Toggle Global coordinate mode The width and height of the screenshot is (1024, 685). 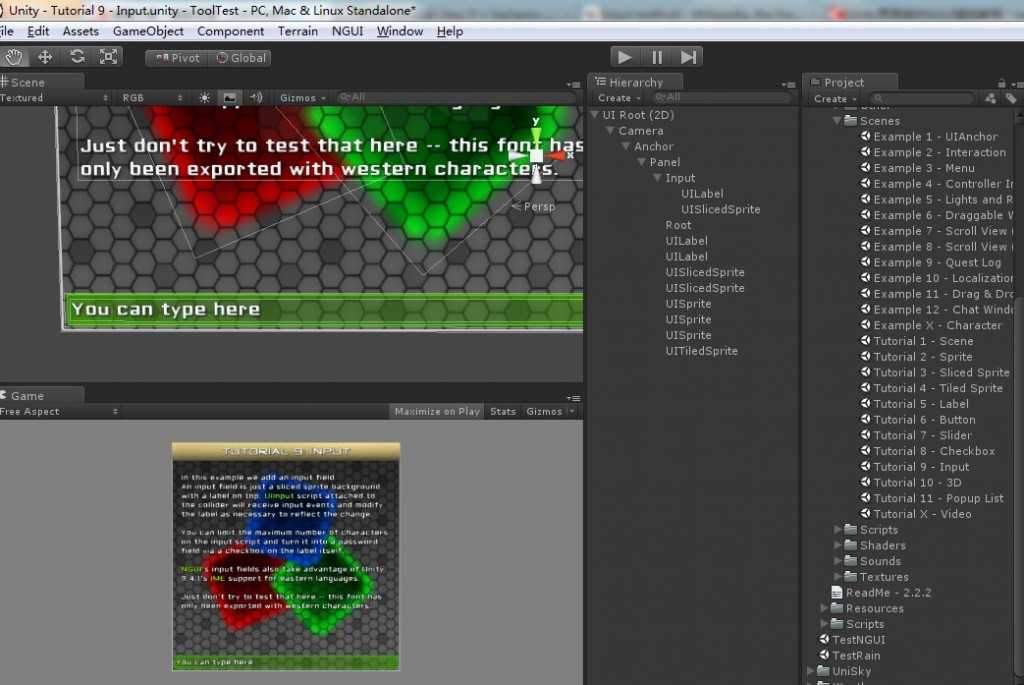coord(241,58)
